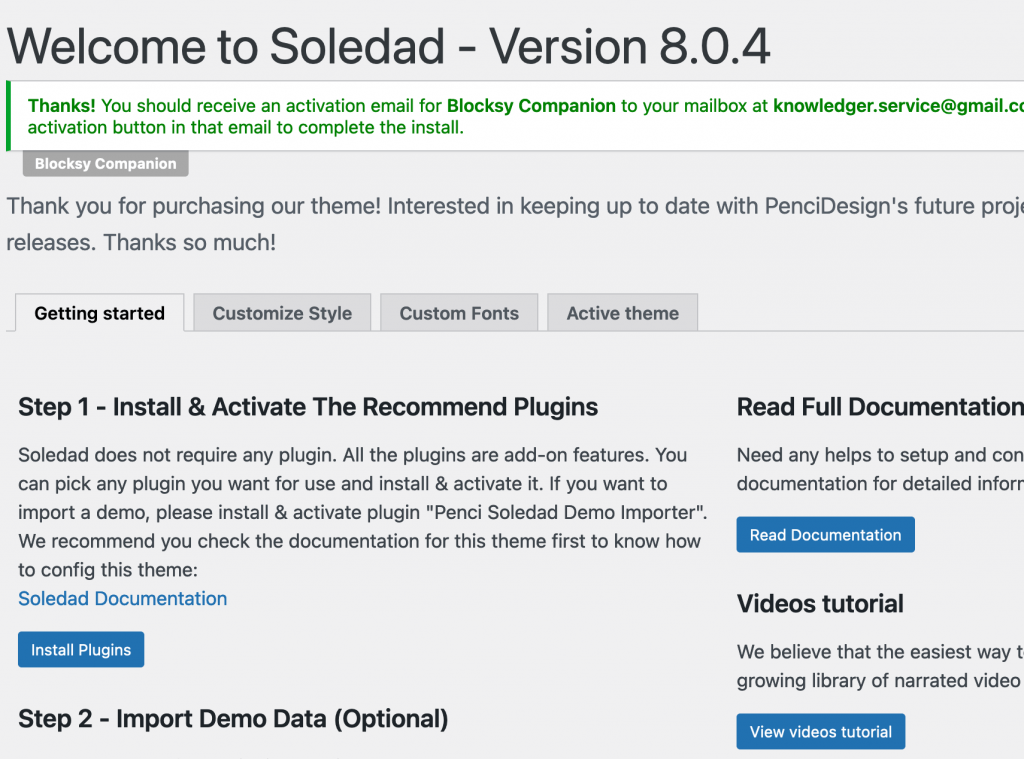Click the bold Blocksy Companion text in notice

coord(531,106)
